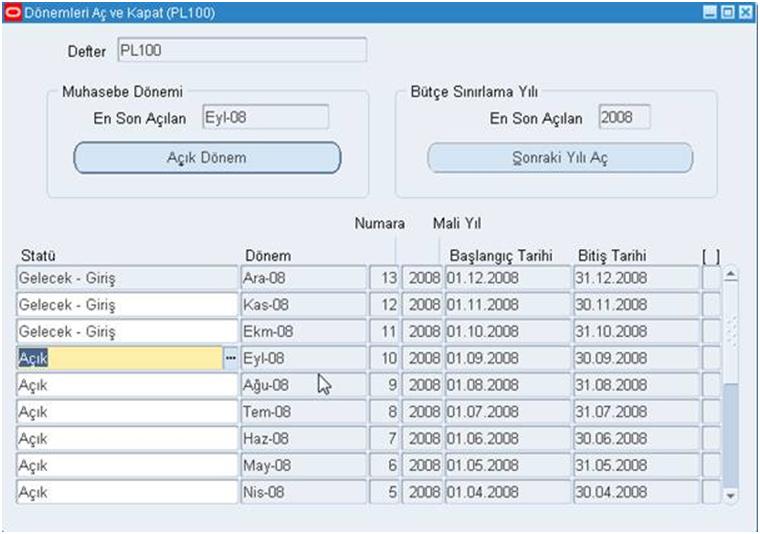Select the Açık status field for Ağu-08

pyautogui.click(x=126, y=385)
